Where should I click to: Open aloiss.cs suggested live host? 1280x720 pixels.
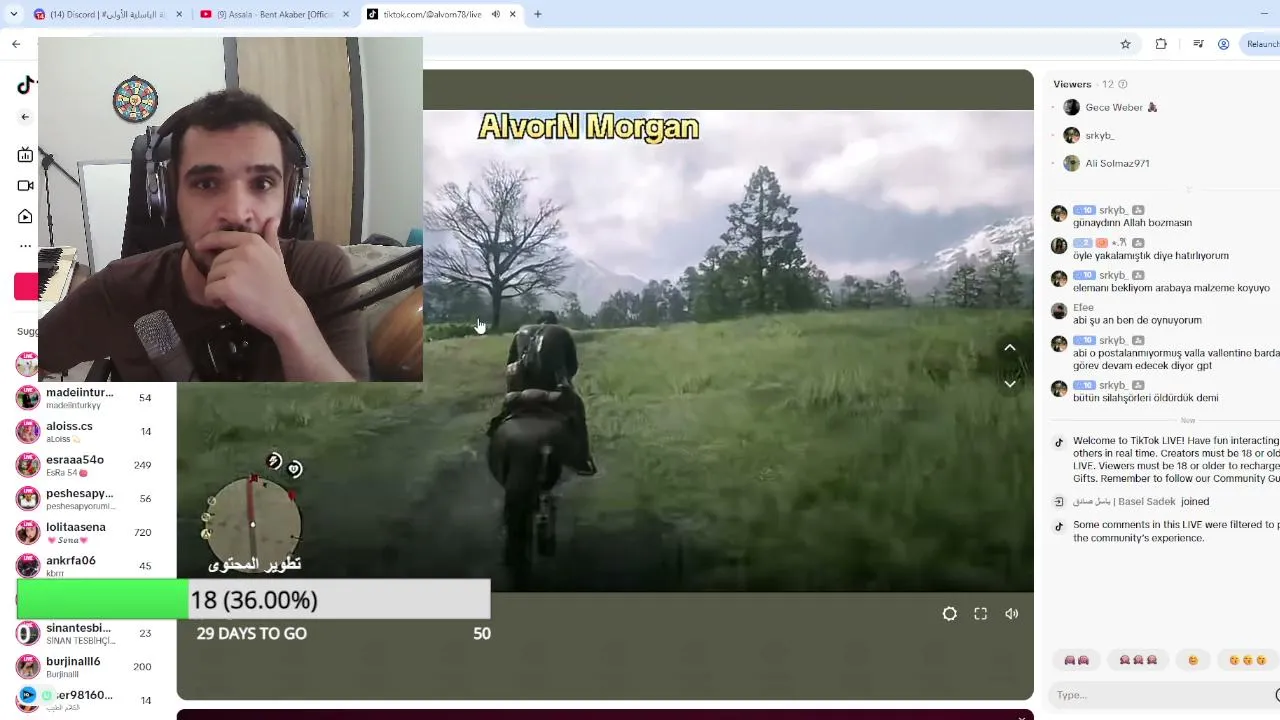[x=85, y=431]
